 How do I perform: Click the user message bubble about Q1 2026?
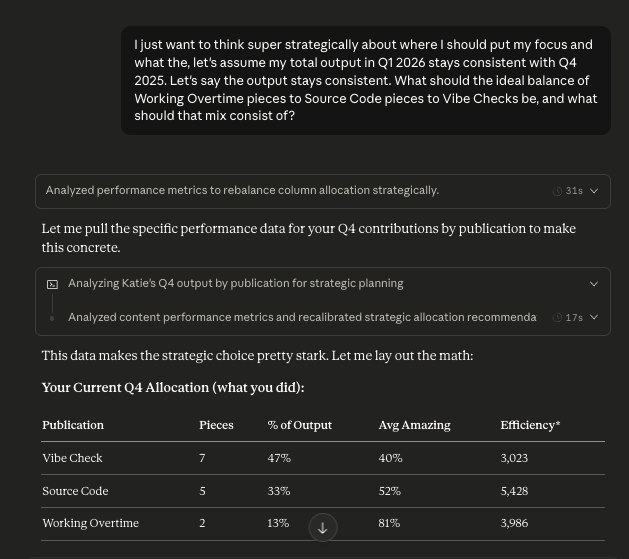click(x=365, y=80)
